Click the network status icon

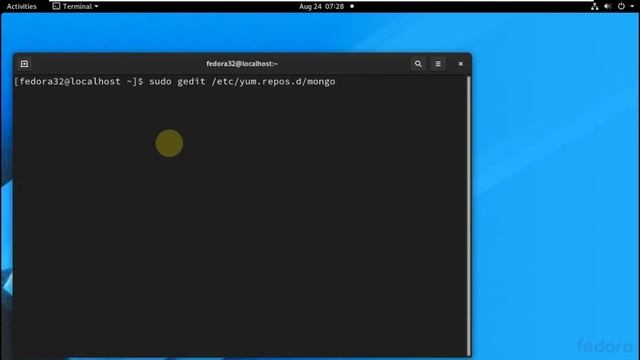[x=594, y=6]
